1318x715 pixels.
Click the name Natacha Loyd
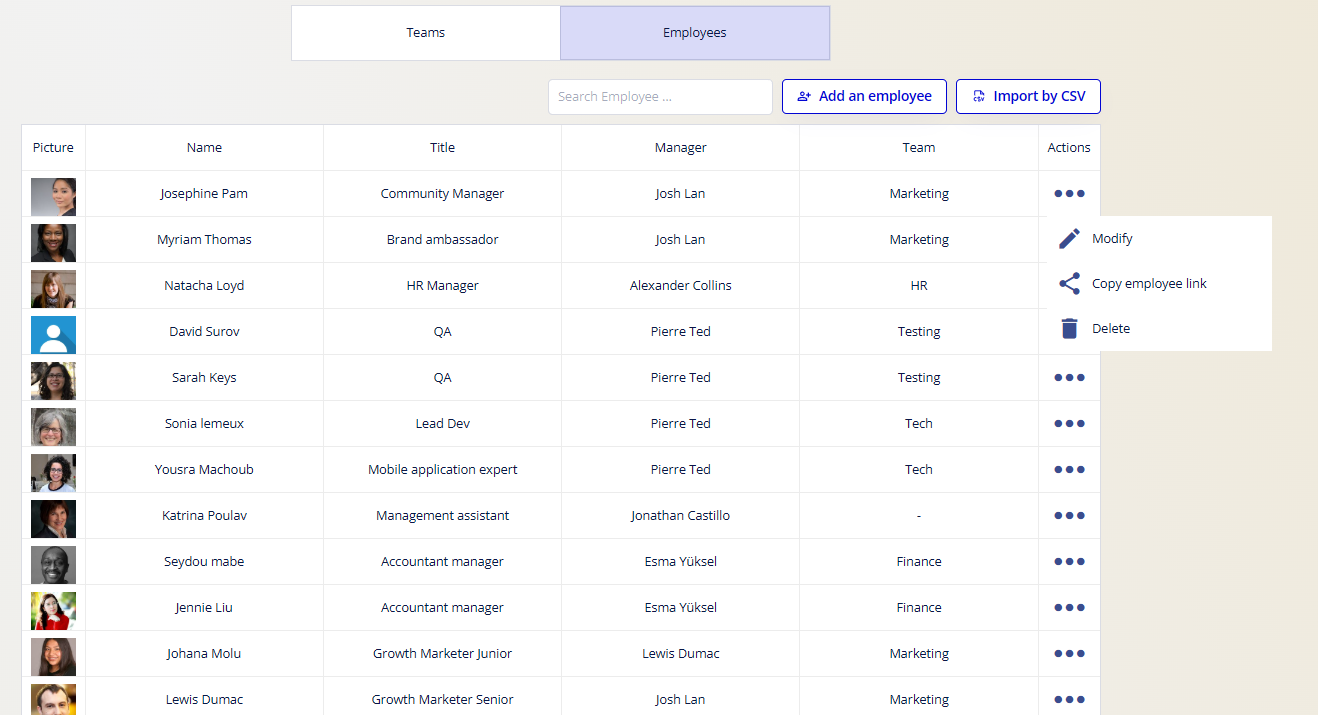coord(204,286)
